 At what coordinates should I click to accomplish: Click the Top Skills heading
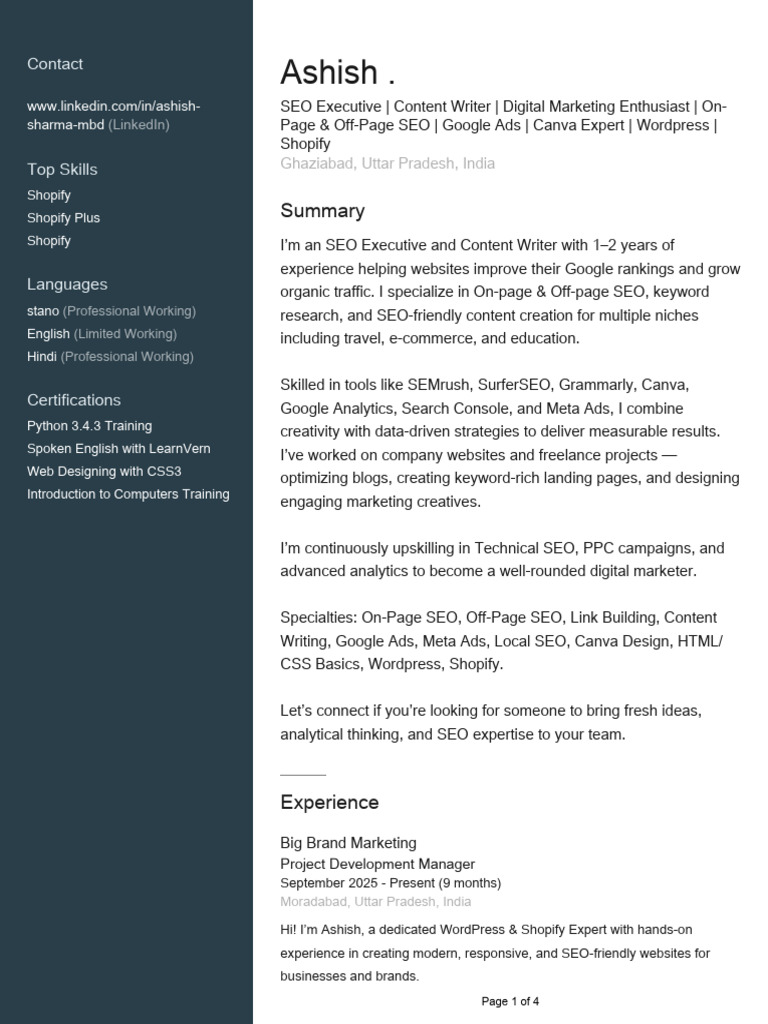coord(62,169)
